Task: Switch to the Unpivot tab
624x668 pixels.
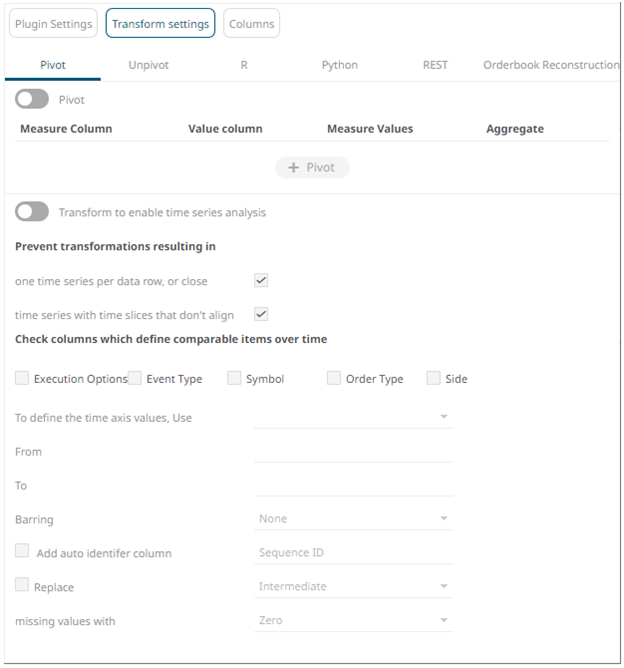Action: [x=148, y=65]
